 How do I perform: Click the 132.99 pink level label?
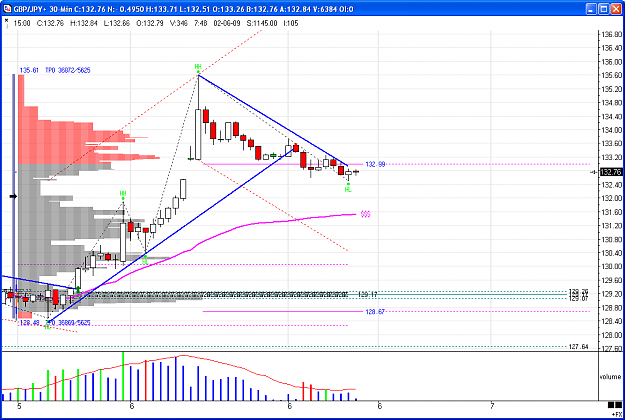coord(375,164)
